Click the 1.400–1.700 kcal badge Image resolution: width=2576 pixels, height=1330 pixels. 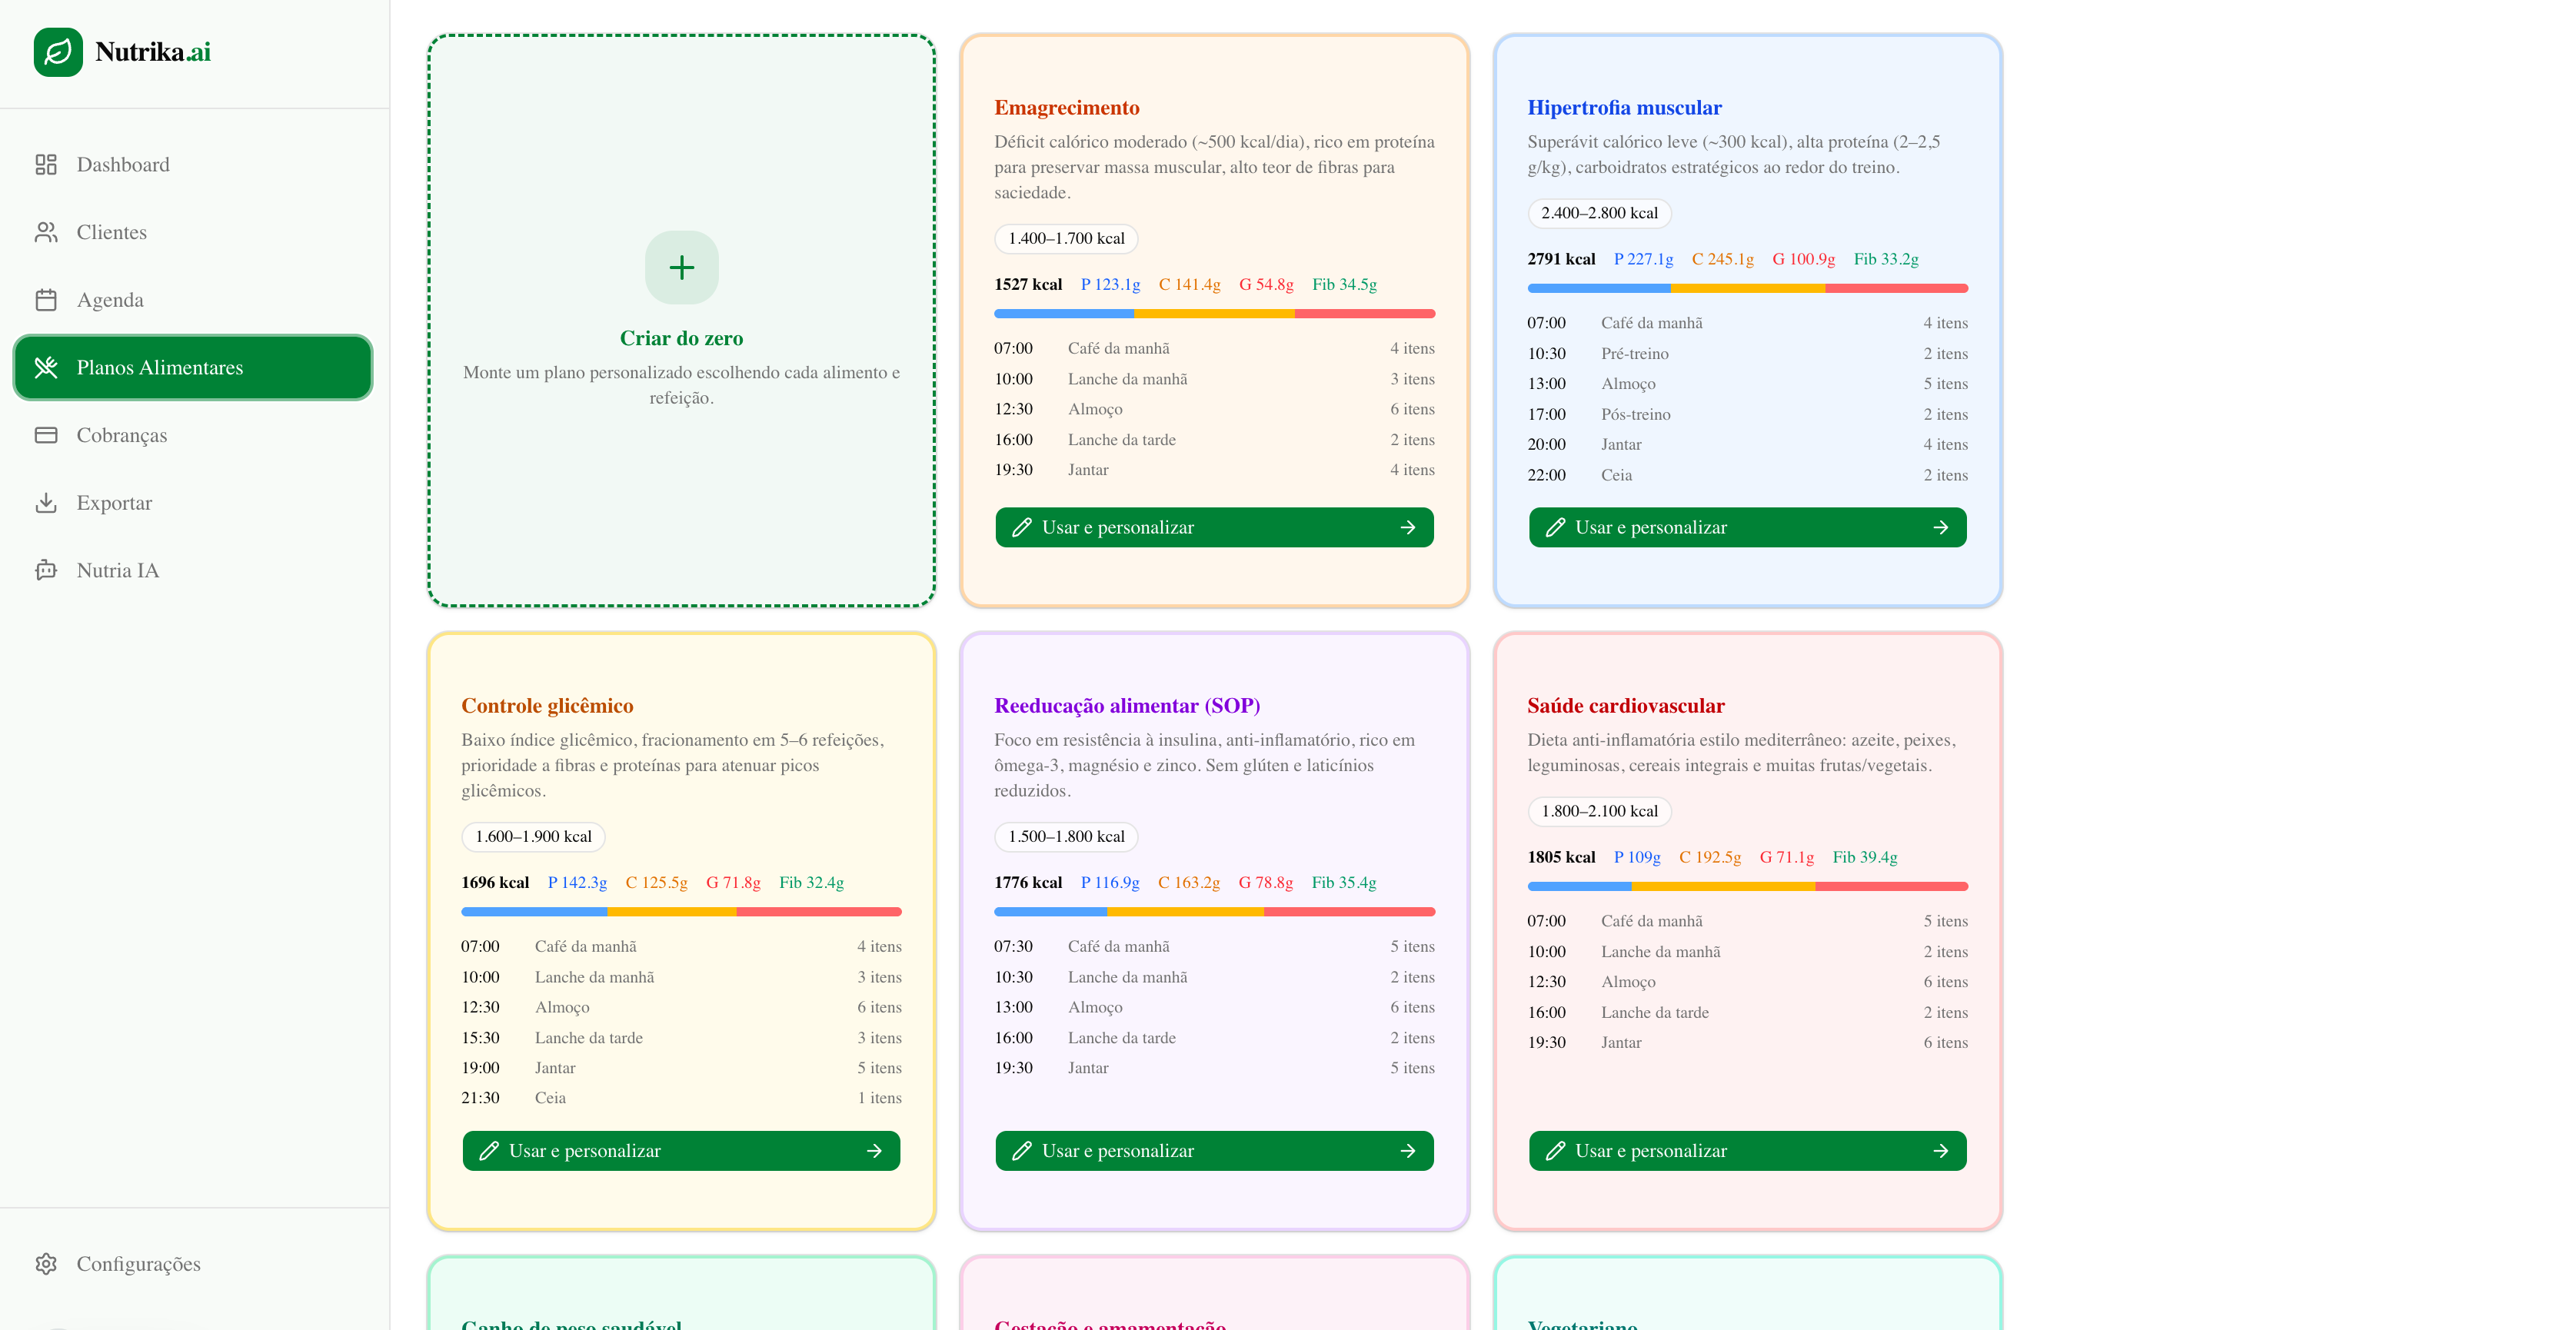tap(1066, 239)
